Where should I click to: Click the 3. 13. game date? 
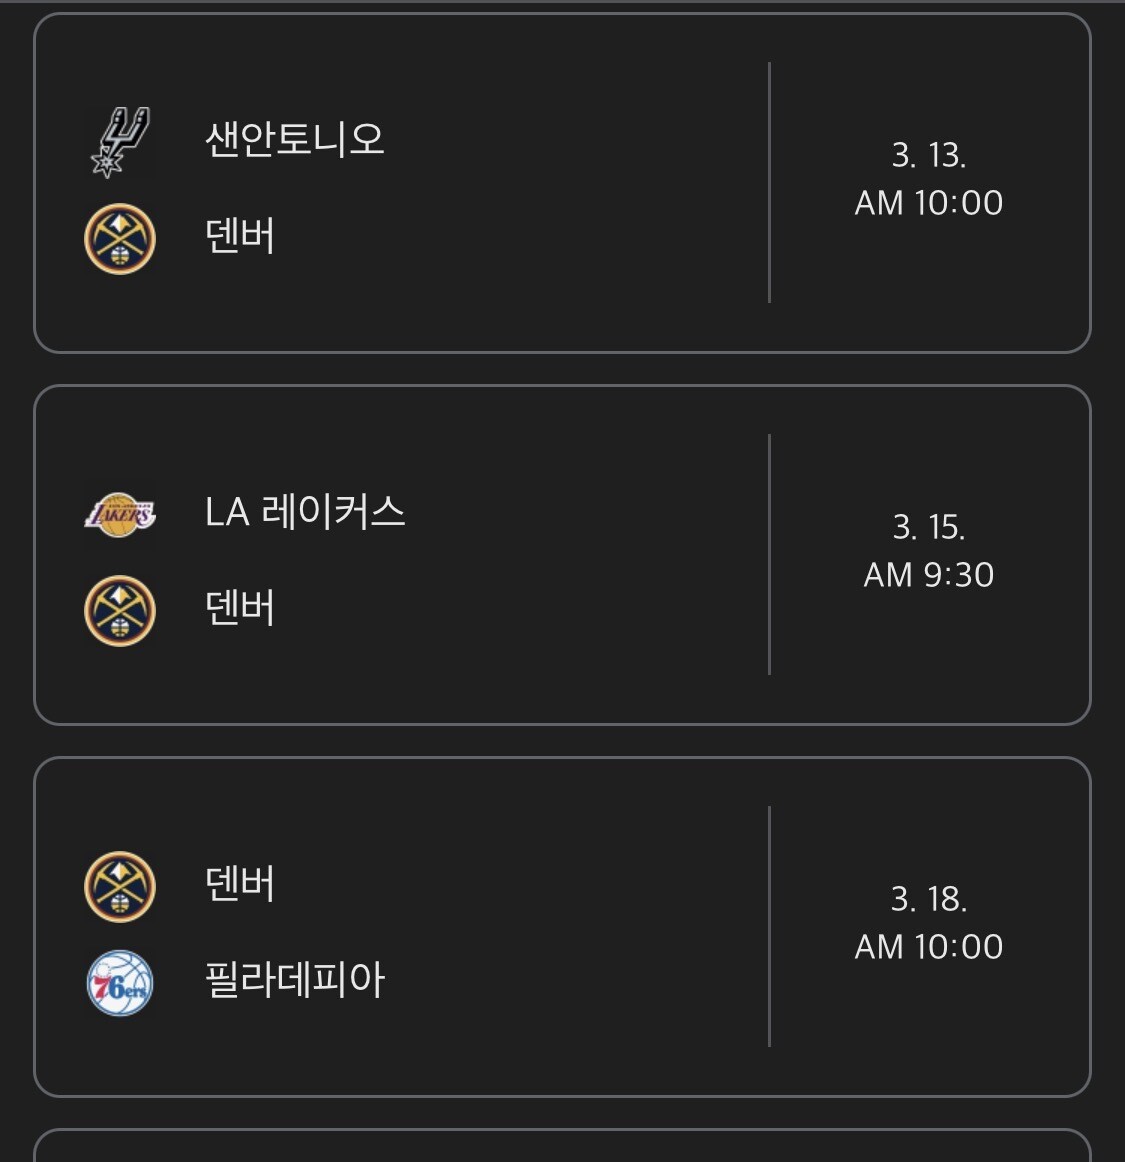(x=928, y=155)
